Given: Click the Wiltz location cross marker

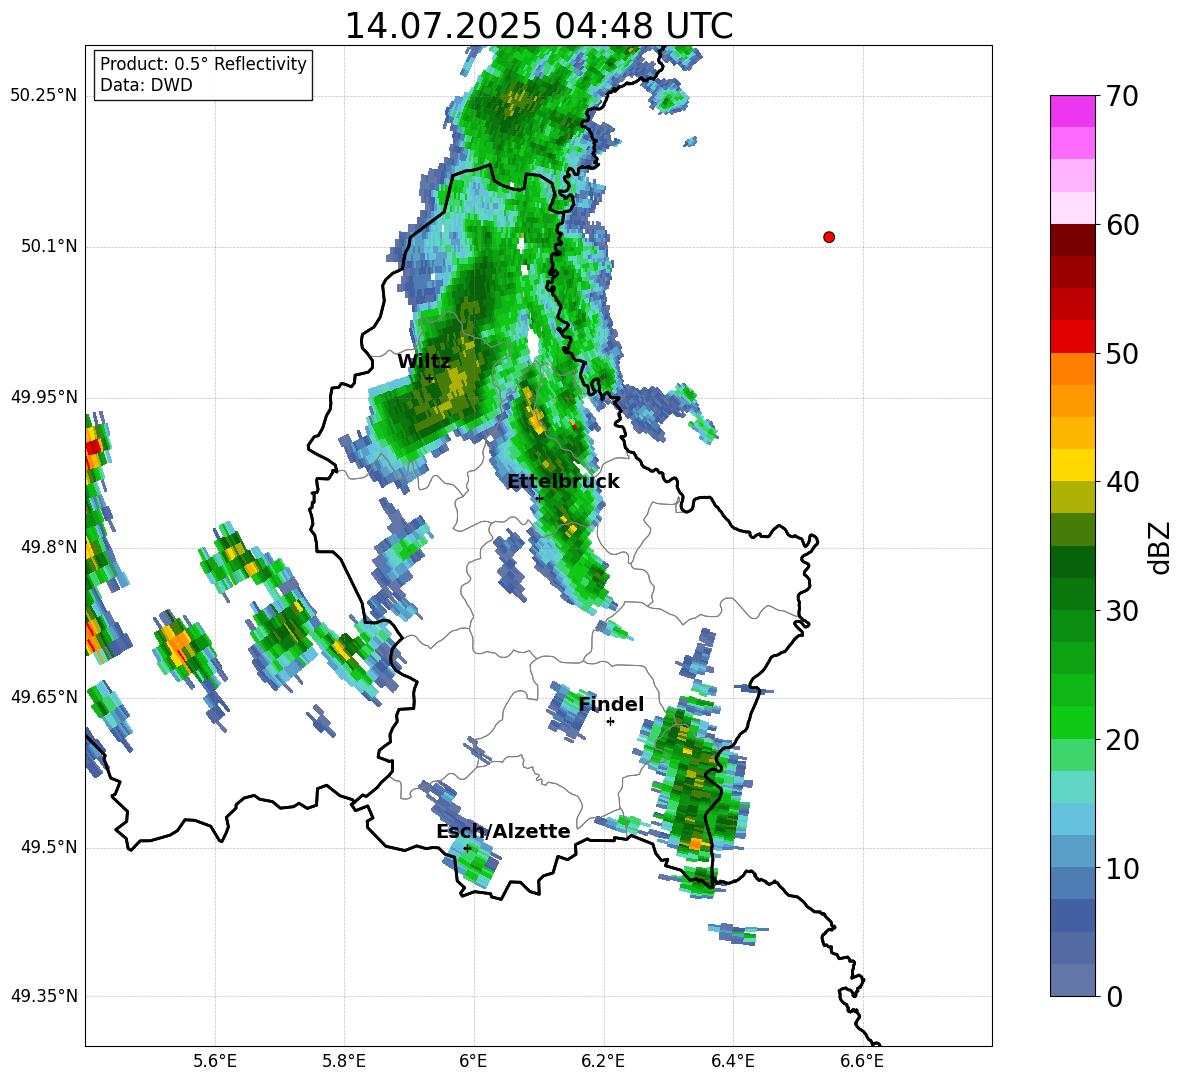Looking at the screenshot, I should 429,378.
